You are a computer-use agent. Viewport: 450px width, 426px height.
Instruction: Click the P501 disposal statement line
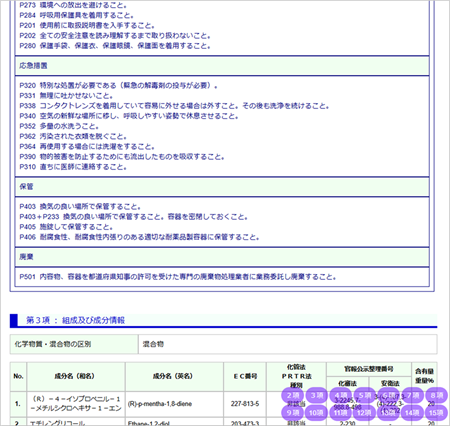pos(178,277)
